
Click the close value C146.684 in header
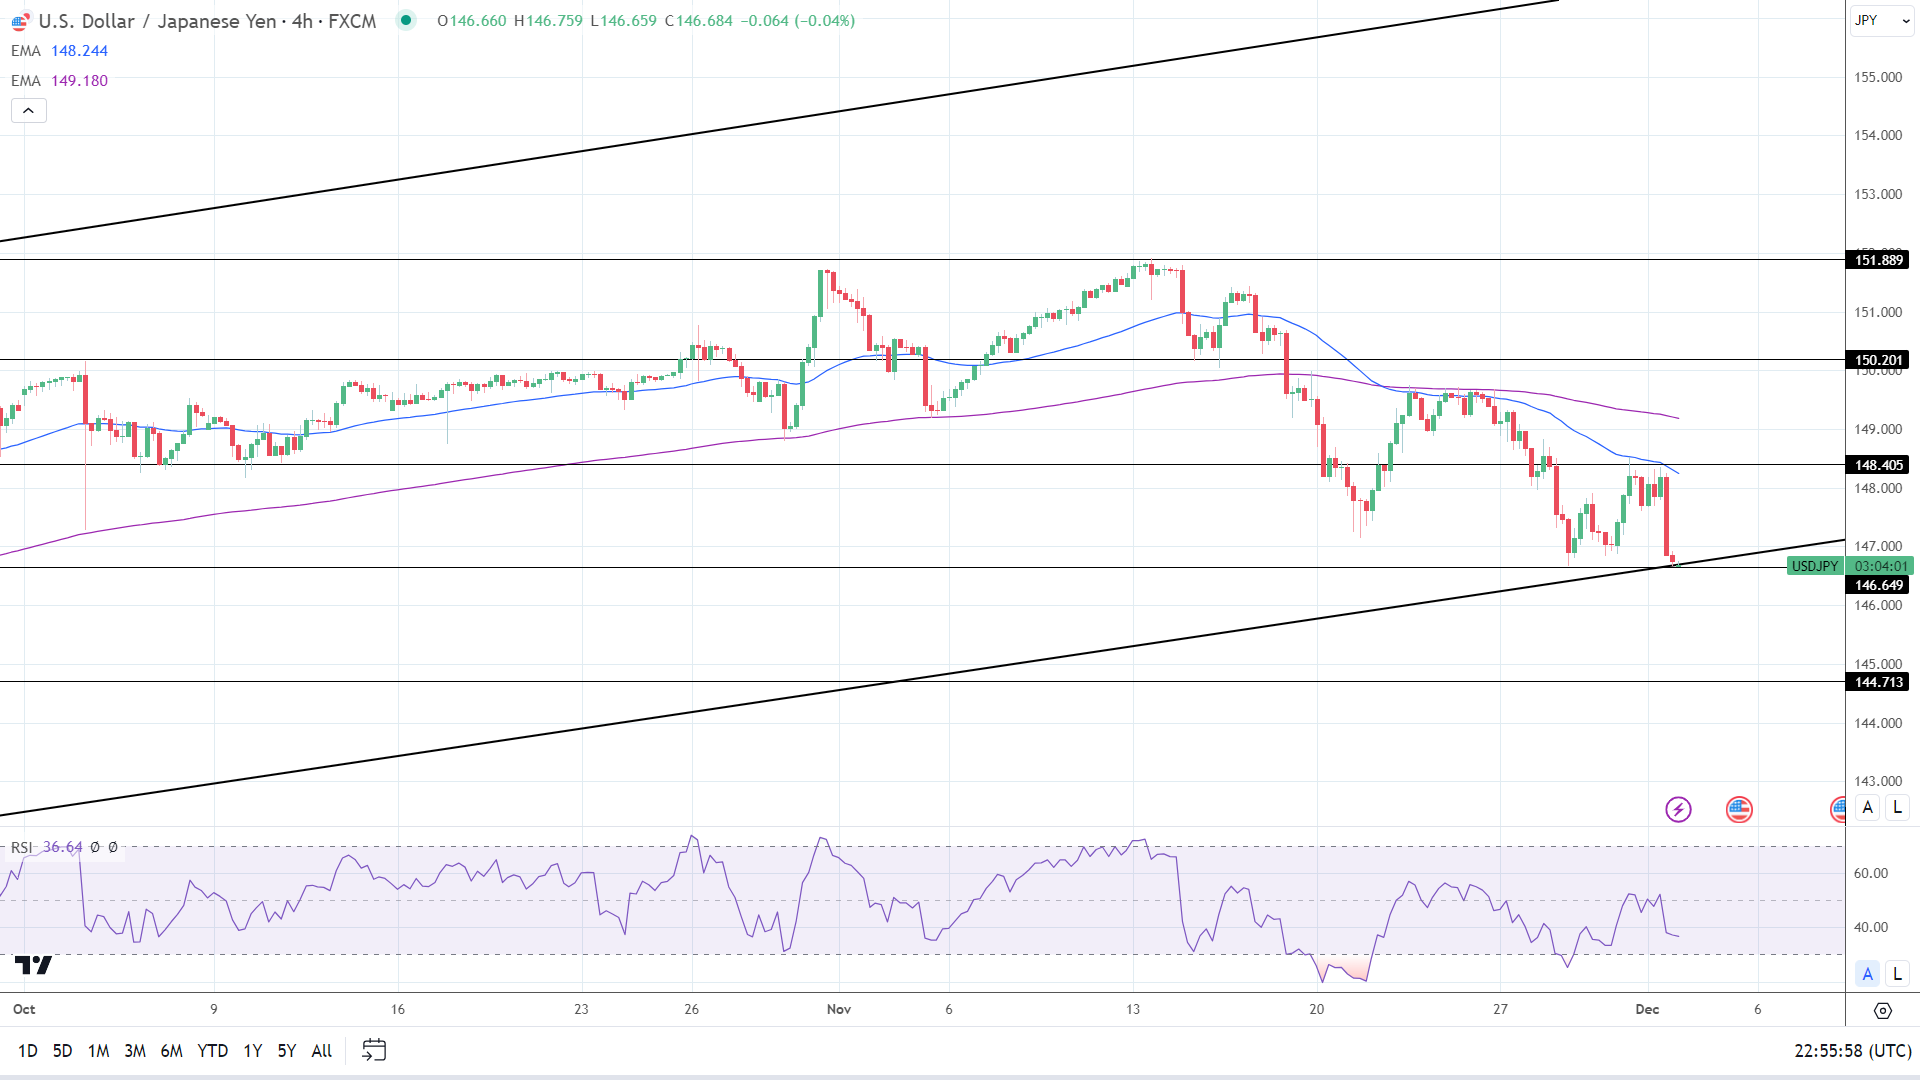click(x=699, y=21)
